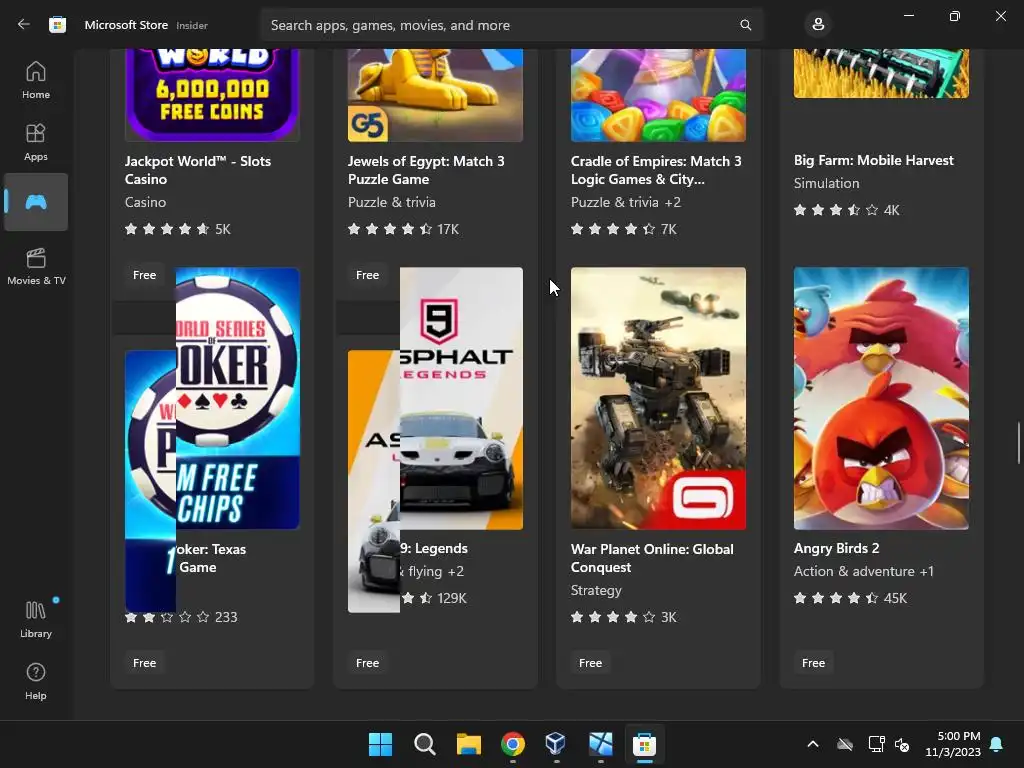
Task: Open taskbar Search
Action: tap(424, 744)
